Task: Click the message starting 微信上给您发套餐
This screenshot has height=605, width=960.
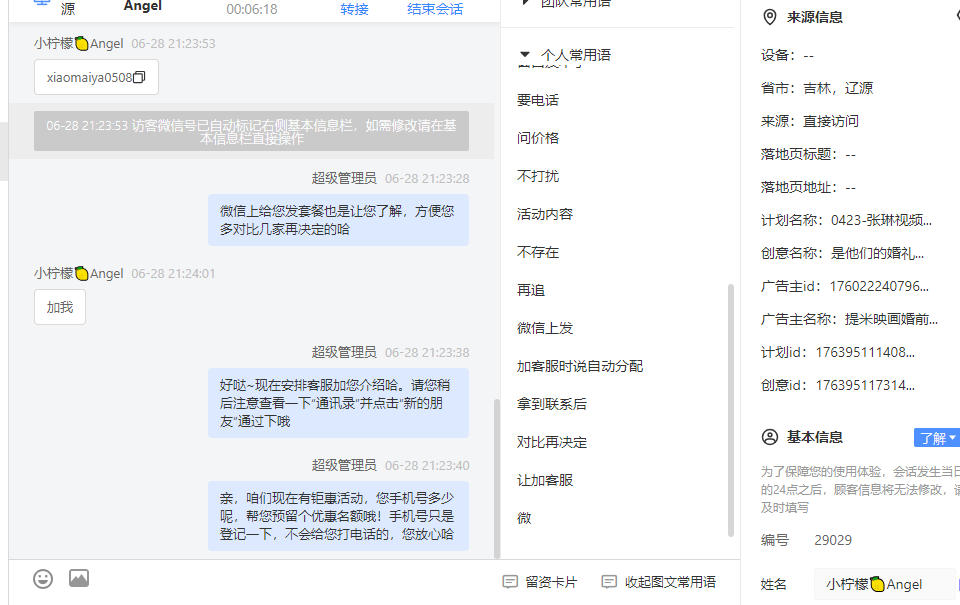Action: [338, 220]
